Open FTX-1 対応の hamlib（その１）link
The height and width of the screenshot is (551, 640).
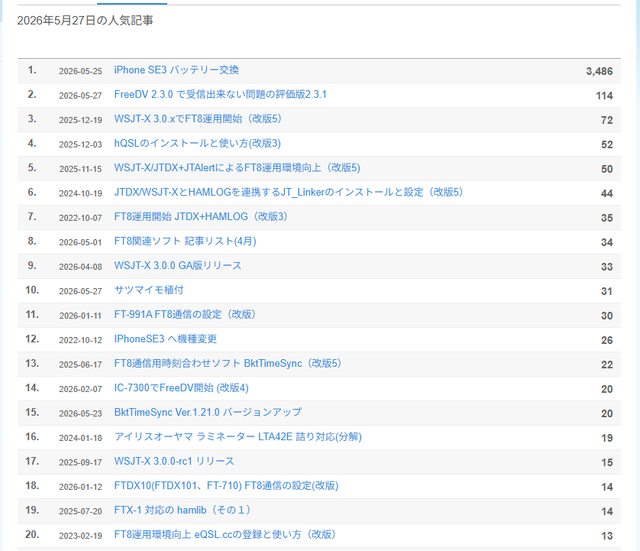point(182,511)
